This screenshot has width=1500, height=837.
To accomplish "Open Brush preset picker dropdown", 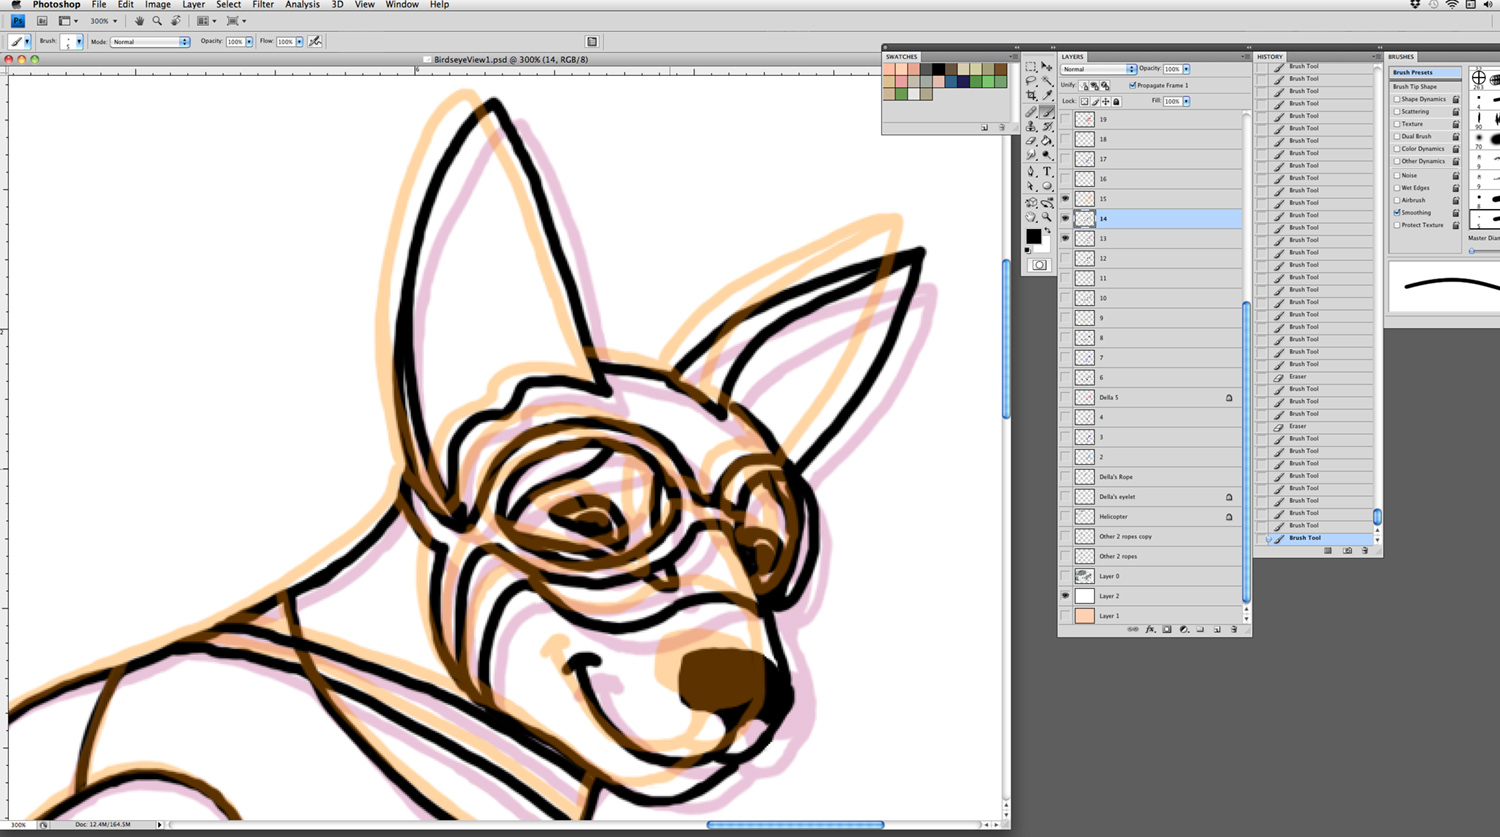I will pos(79,42).
